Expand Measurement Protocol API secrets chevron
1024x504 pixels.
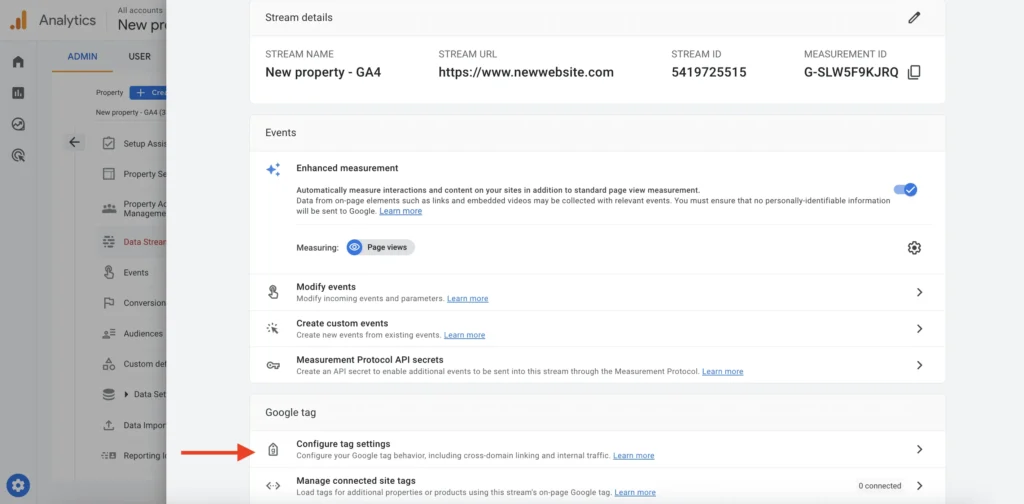919,365
